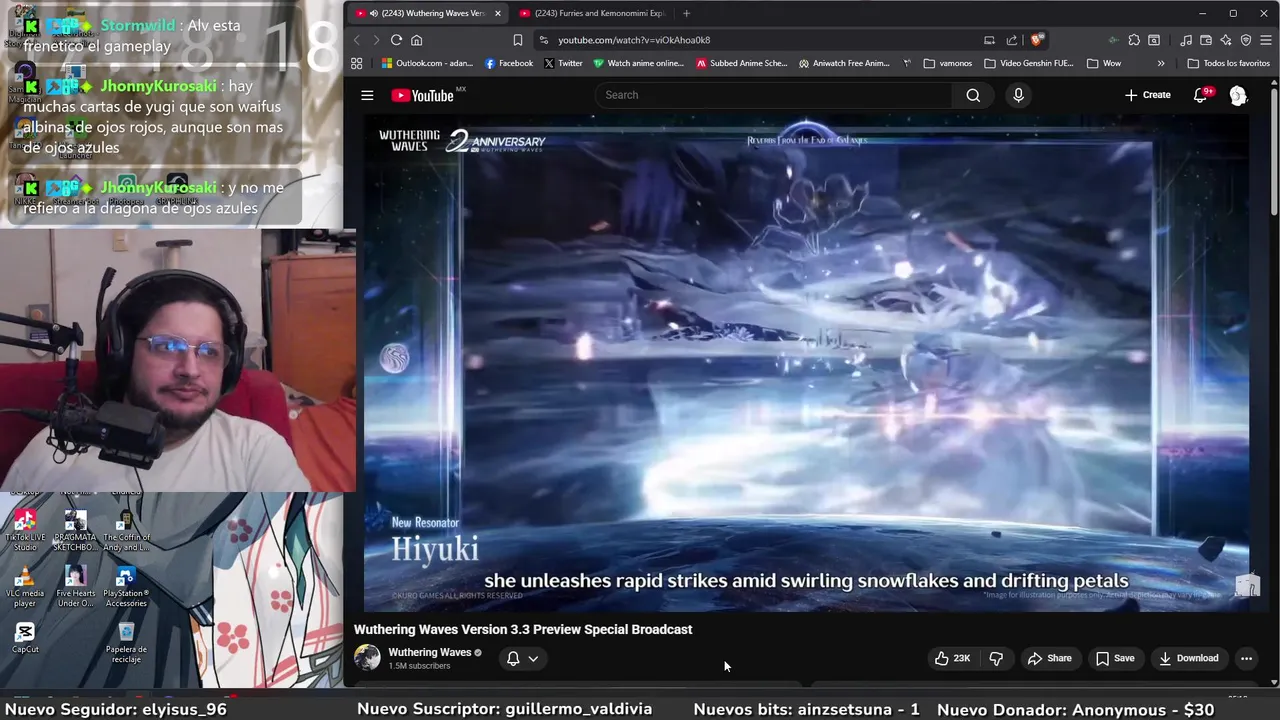Open Todos los favoritos folder

click(1228, 63)
